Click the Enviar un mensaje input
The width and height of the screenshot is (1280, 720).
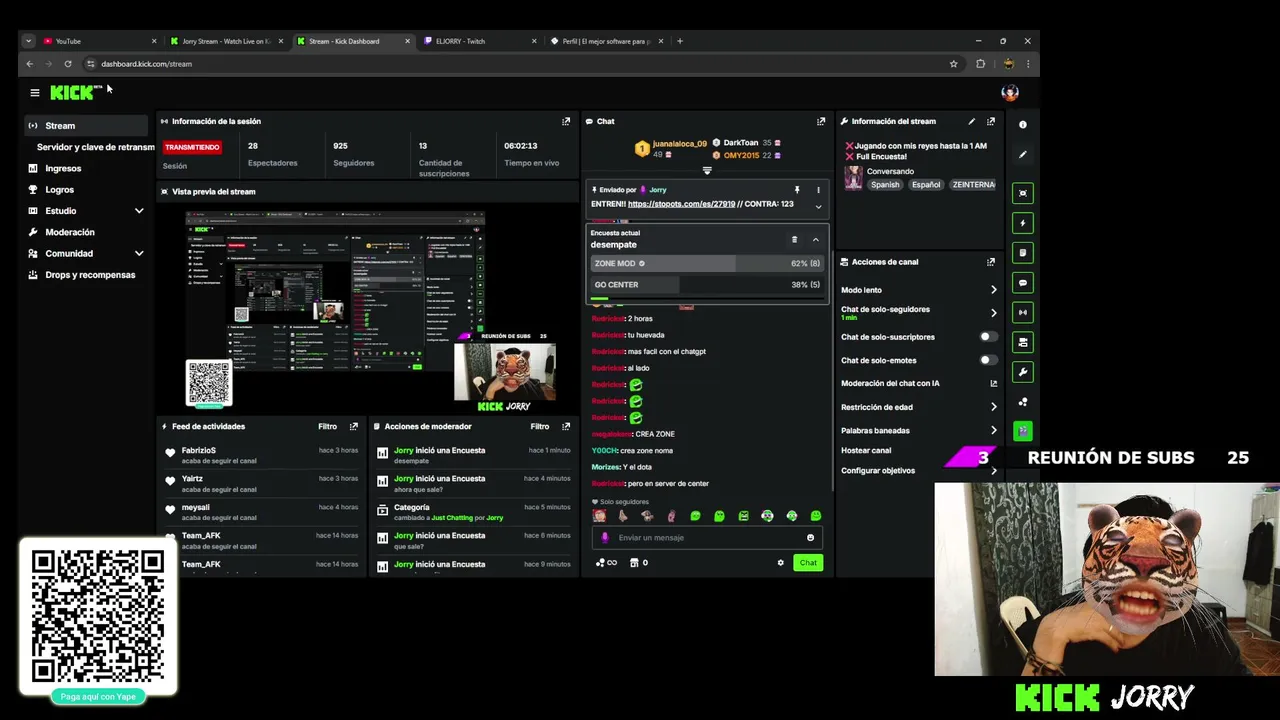click(708, 538)
